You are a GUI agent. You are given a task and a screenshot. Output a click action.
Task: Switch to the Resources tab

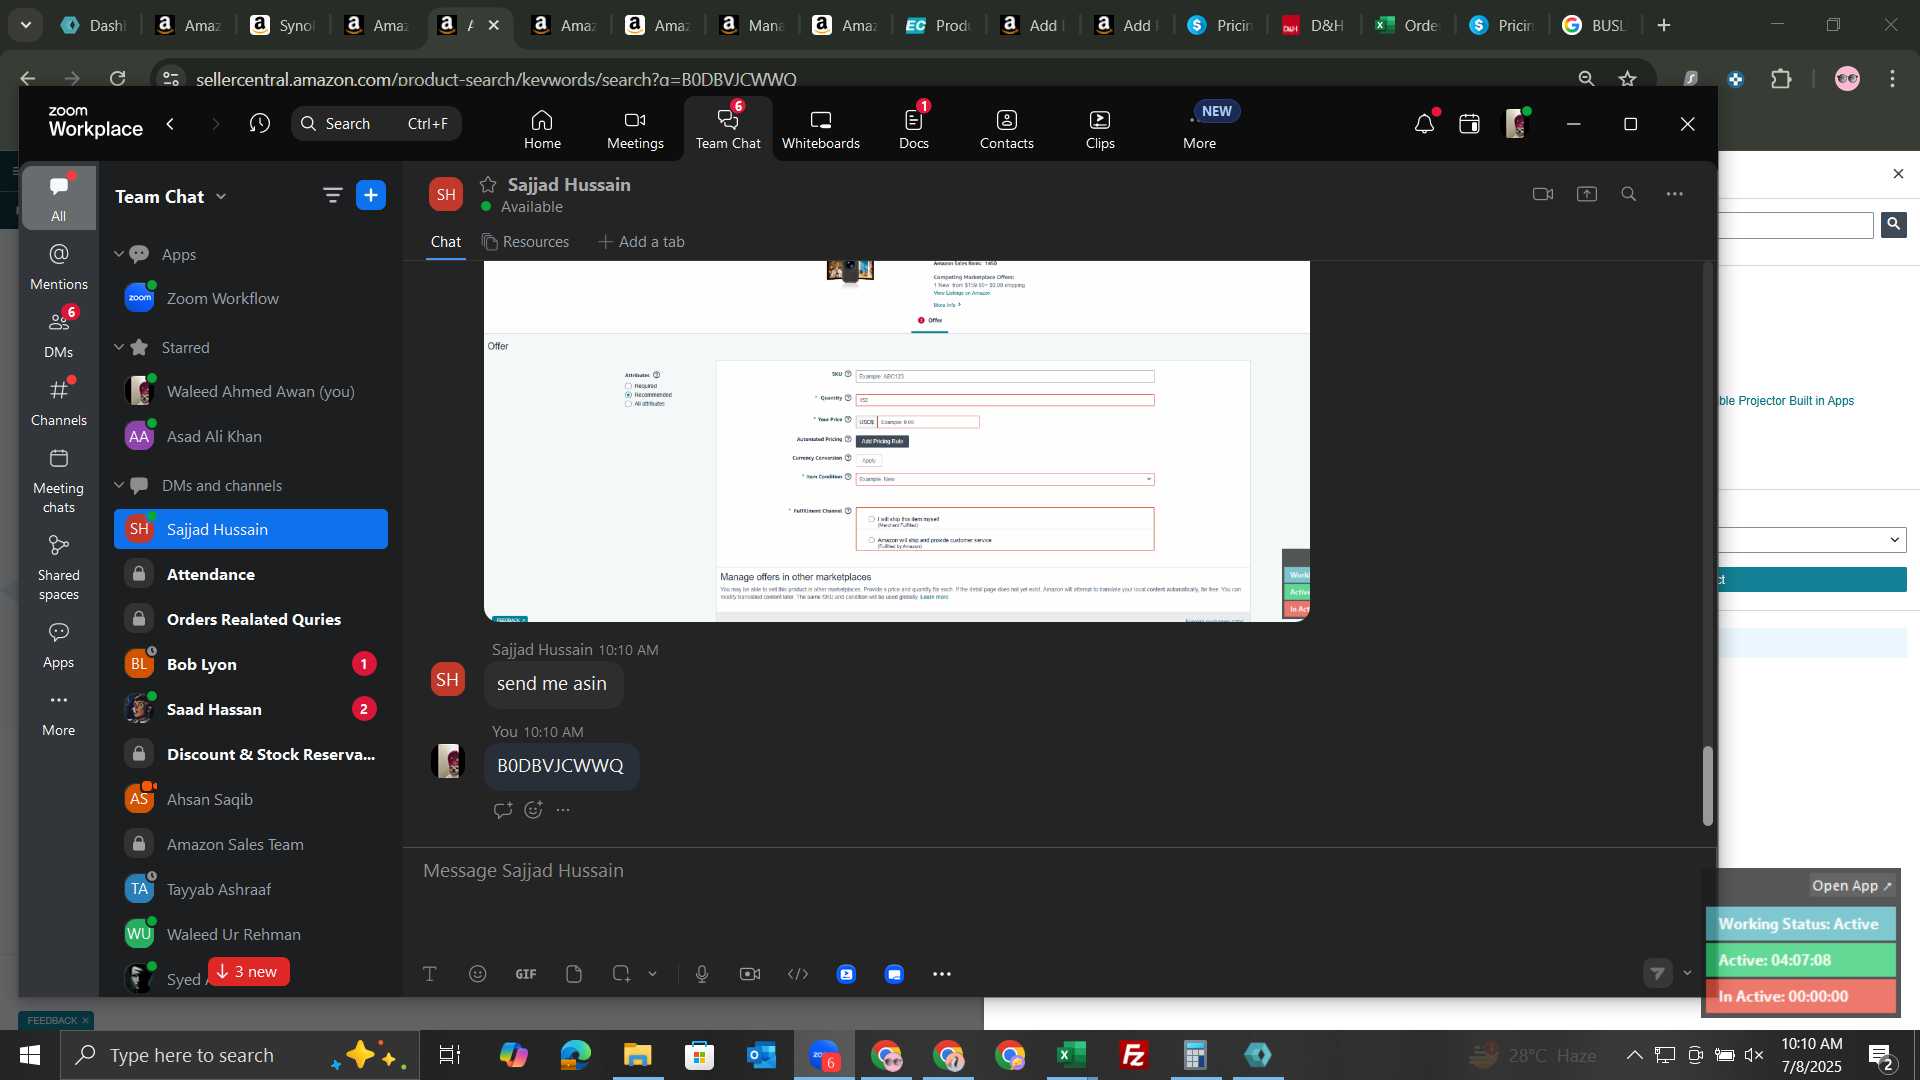pyautogui.click(x=525, y=242)
